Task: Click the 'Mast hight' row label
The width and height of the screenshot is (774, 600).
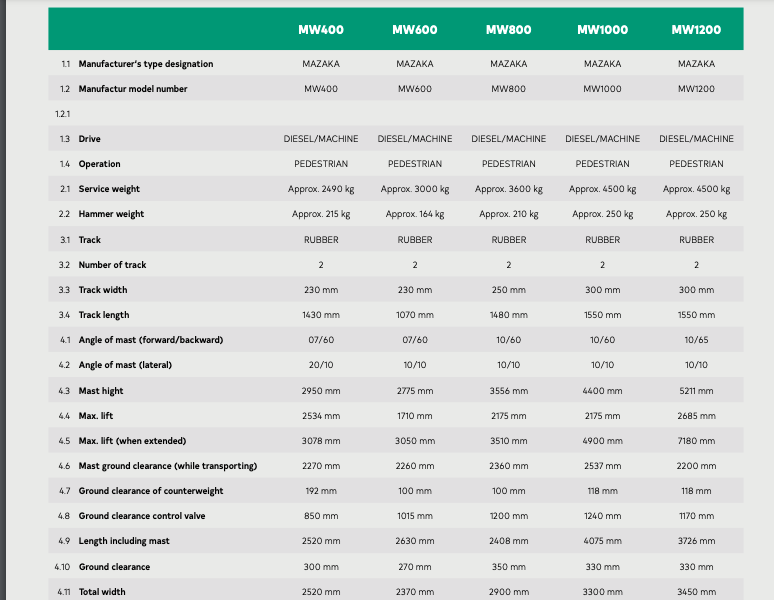Action: 101,391
